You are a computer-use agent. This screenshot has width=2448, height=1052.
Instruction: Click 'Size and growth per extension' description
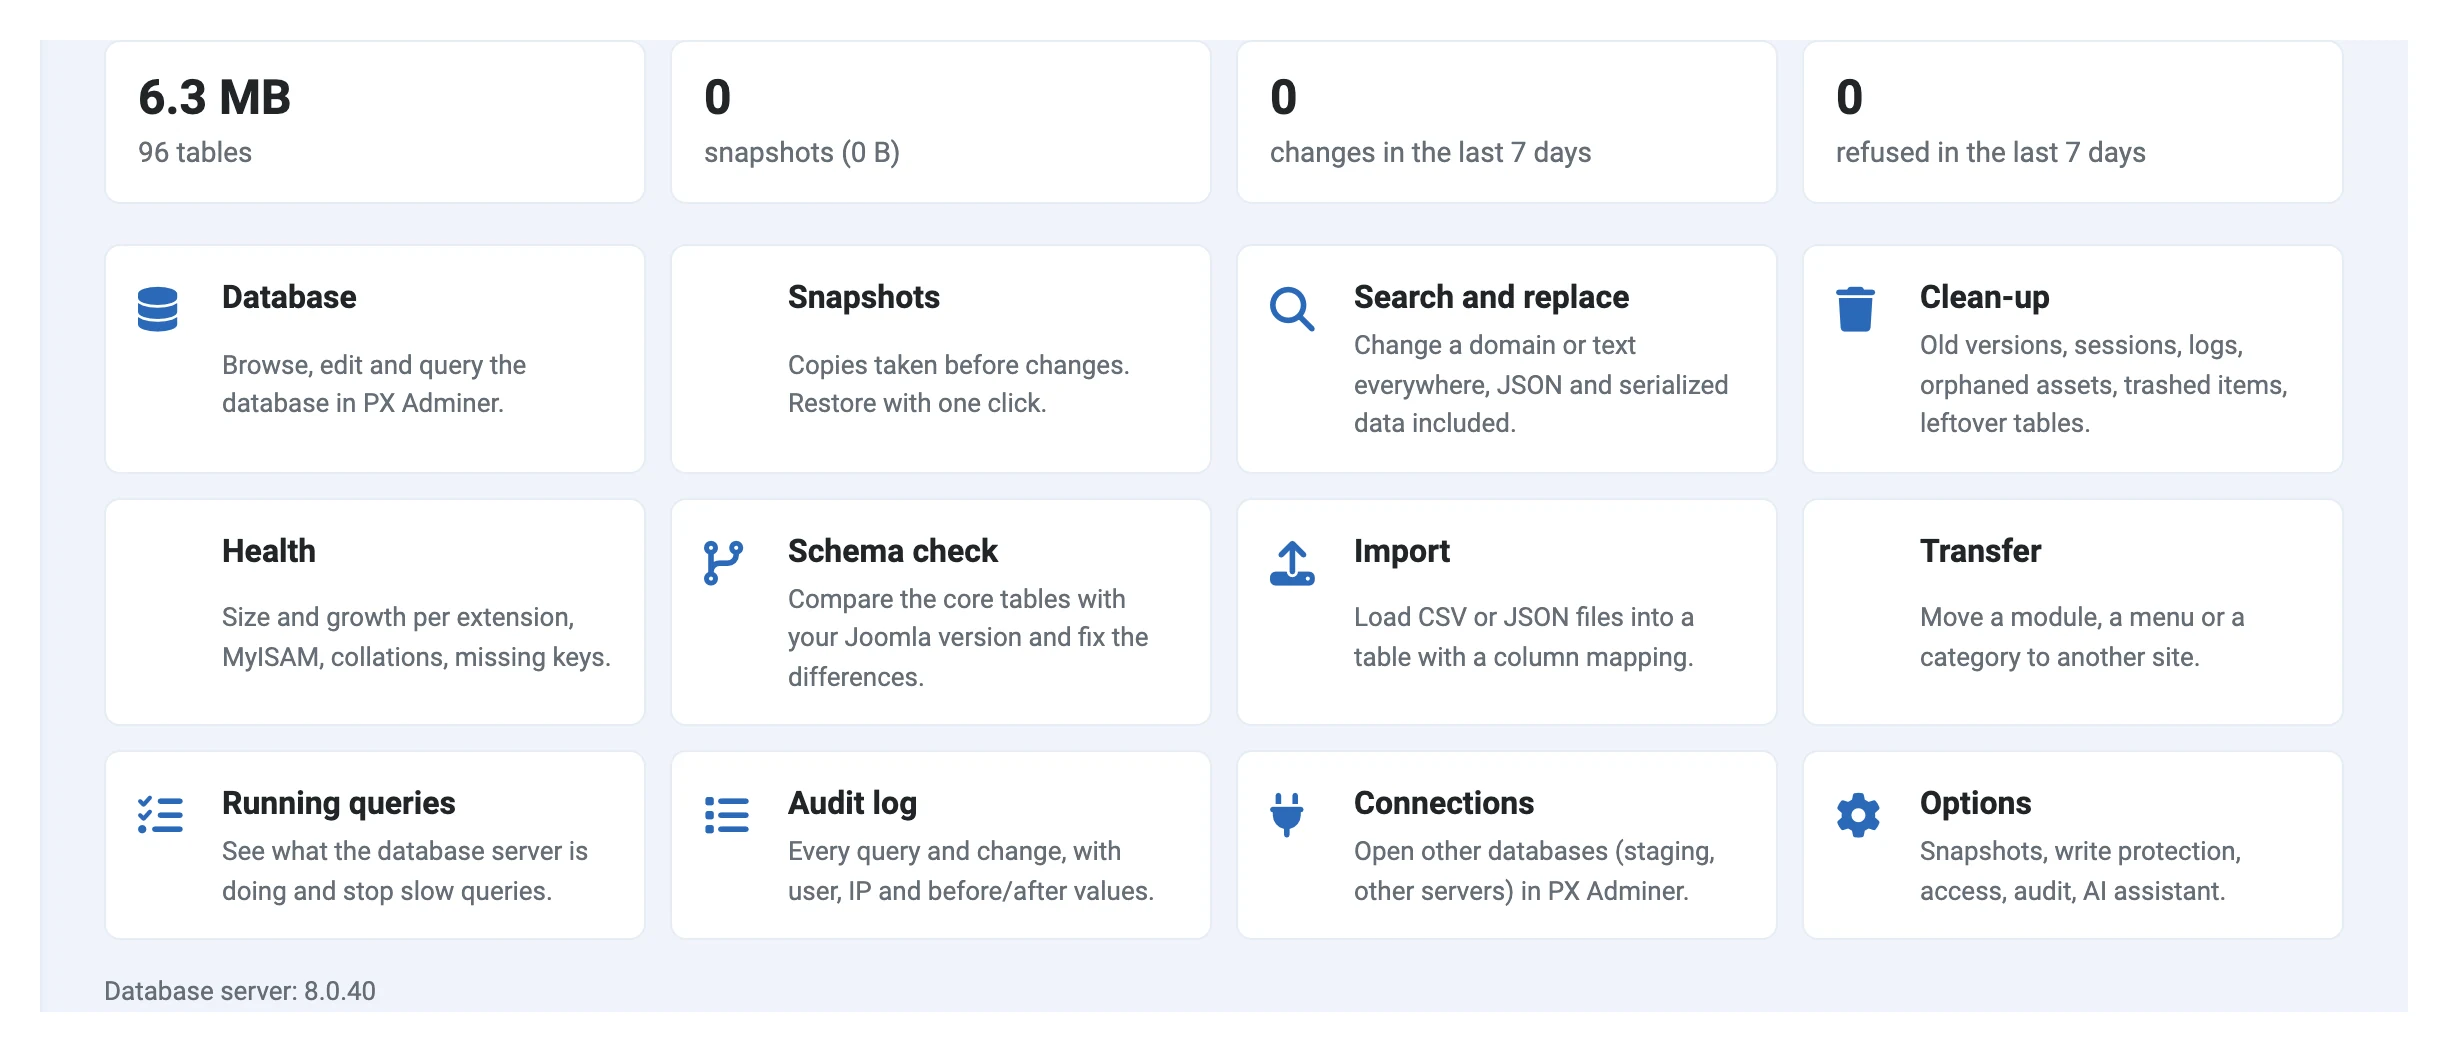(x=416, y=637)
